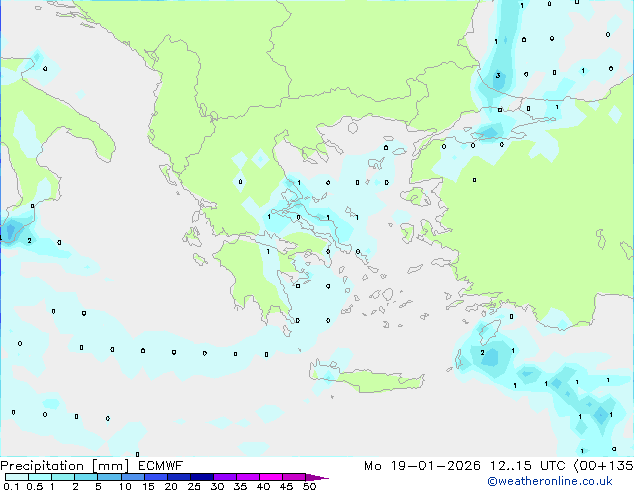
Task: Click the 'Precipitation [mm]' title text
Action: (x=65, y=466)
